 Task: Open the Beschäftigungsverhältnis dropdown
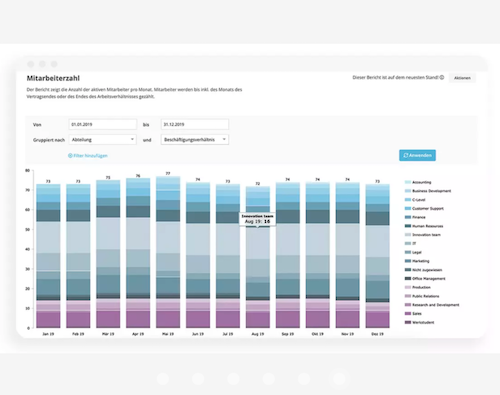click(195, 139)
